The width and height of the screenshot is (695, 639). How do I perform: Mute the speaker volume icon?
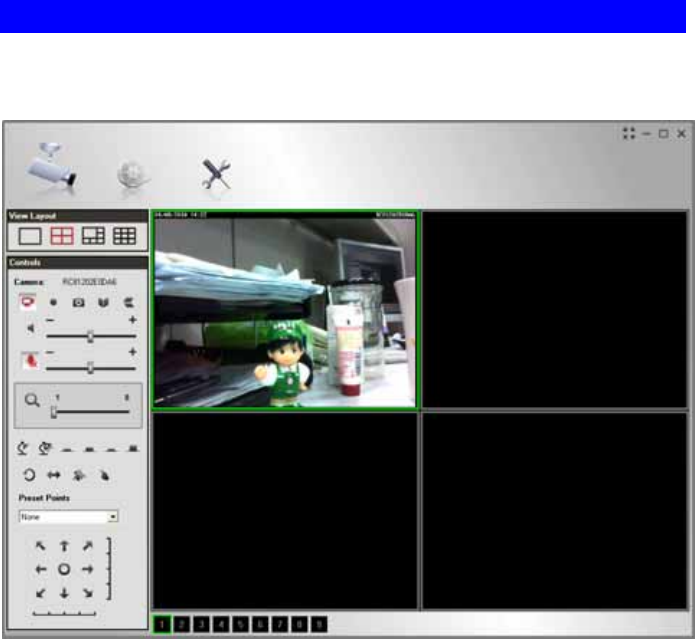click(x=30, y=328)
